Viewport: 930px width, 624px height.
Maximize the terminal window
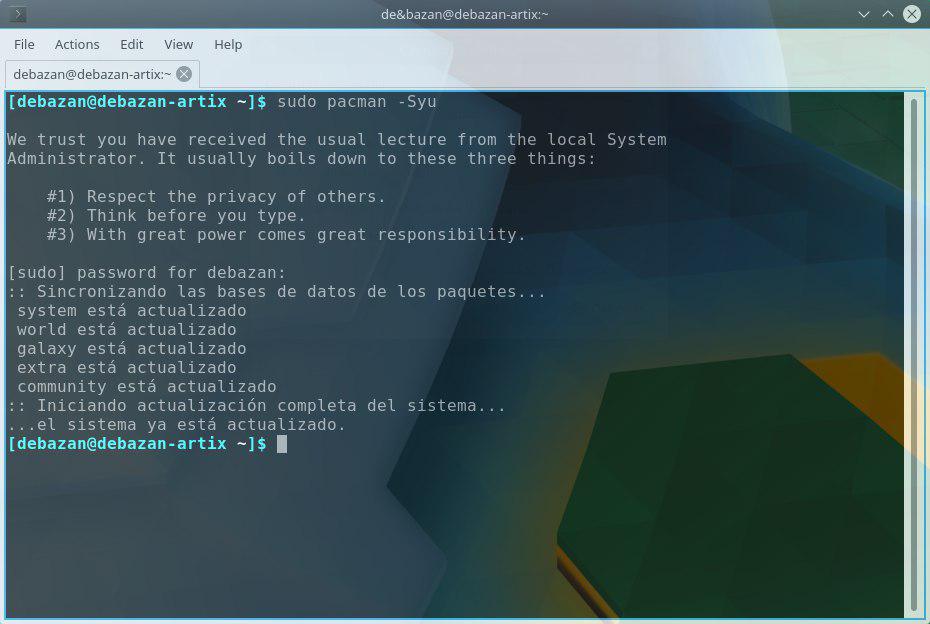coord(887,14)
